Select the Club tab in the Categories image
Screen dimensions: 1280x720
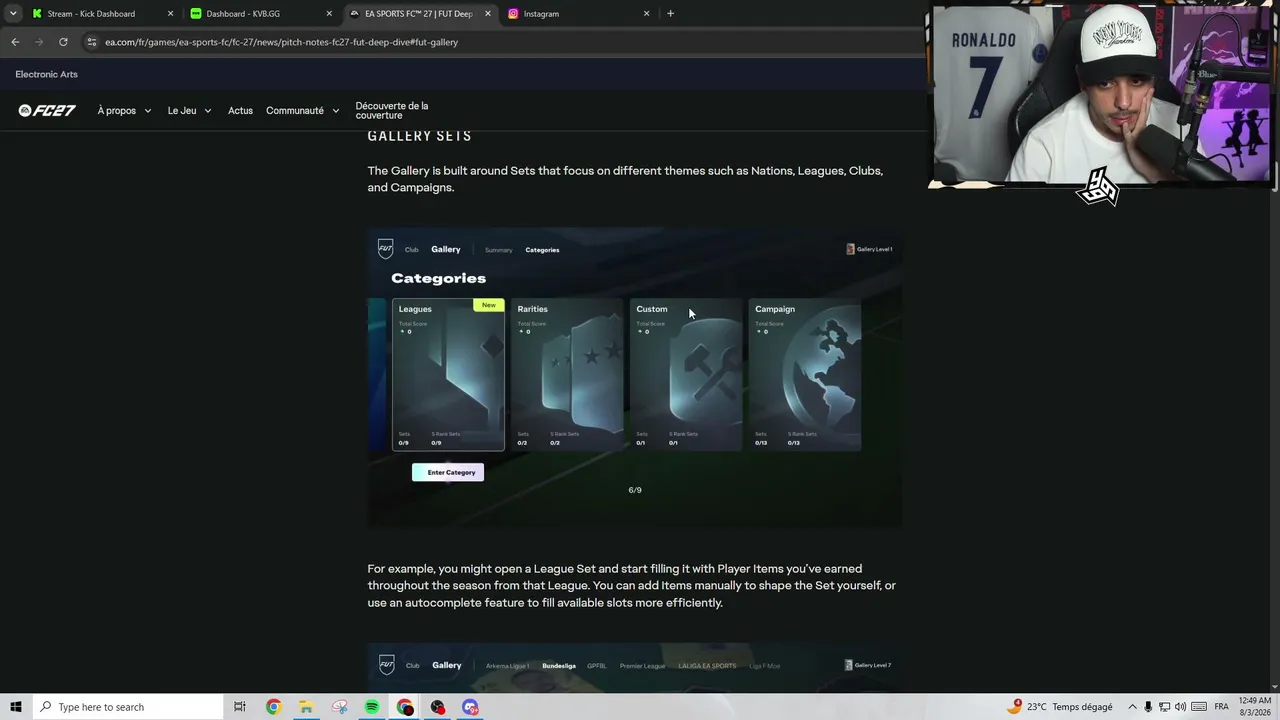tap(411, 250)
